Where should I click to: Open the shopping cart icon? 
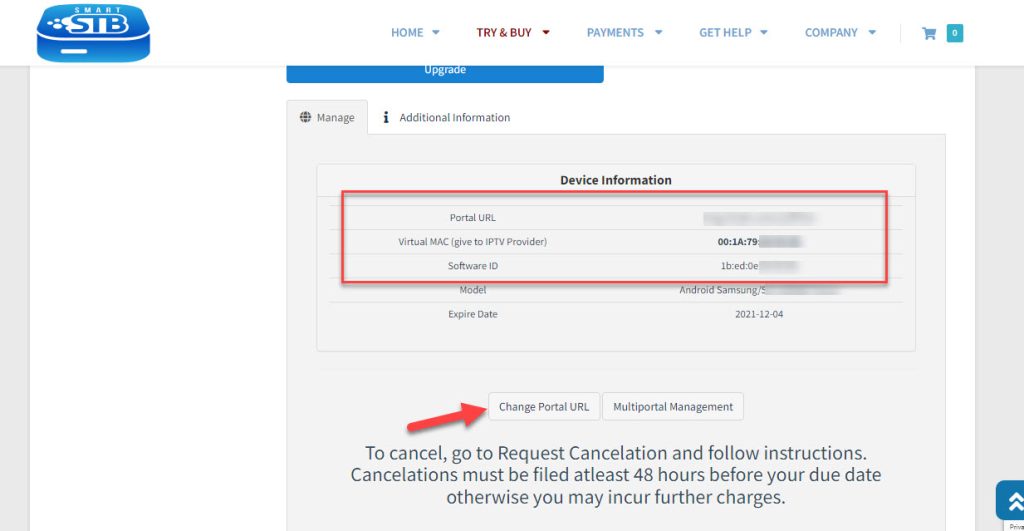(x=929, y=33)
